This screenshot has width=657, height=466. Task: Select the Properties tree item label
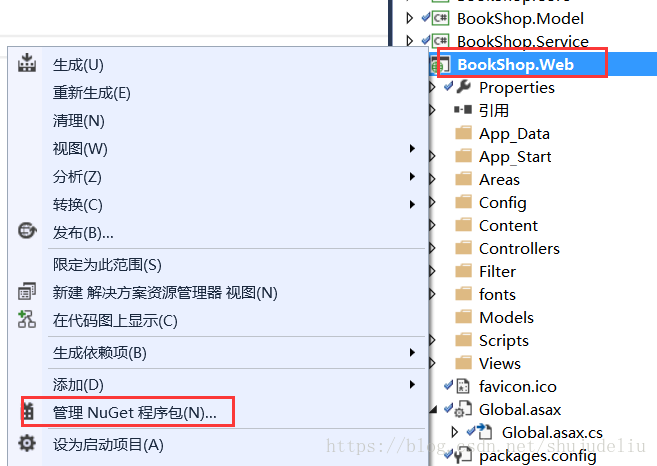click(x=517, y=88)
